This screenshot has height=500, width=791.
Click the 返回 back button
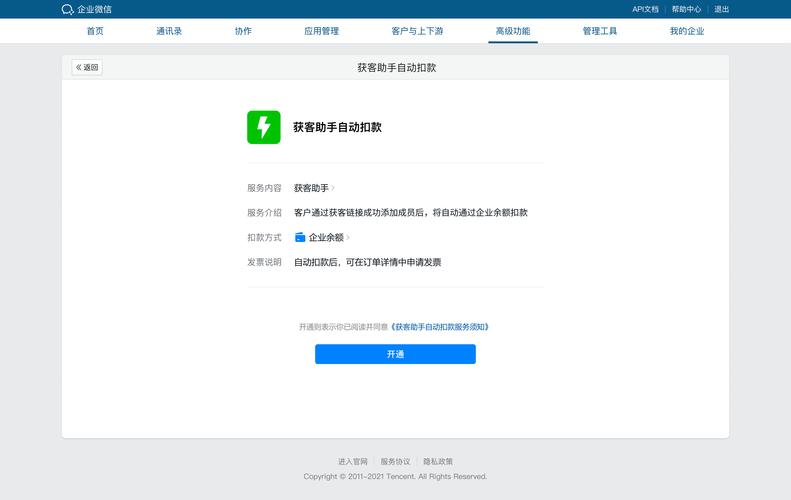tap(87, 67)
